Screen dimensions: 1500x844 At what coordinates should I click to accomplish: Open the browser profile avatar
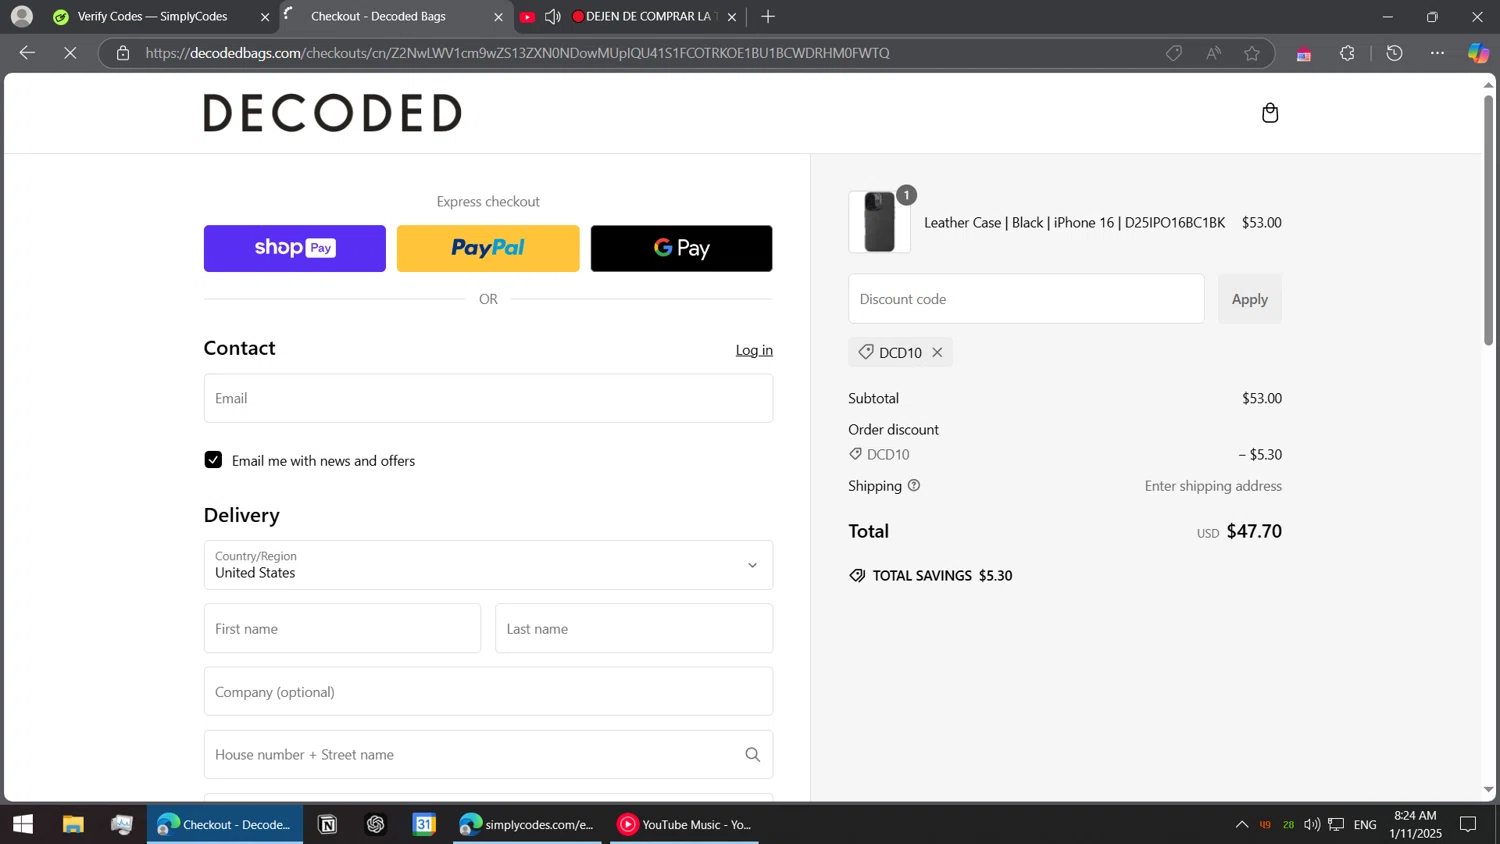pos(22,16)
